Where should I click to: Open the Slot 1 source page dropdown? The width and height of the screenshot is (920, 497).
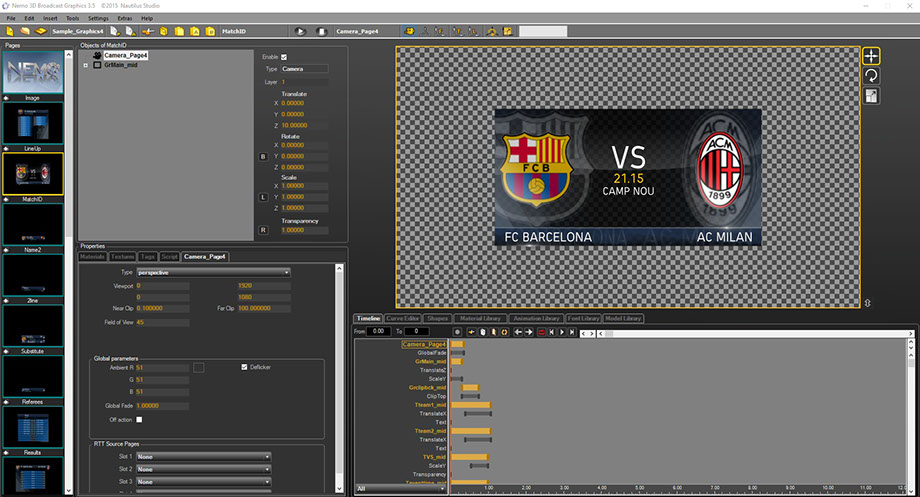tap(204, 456)
